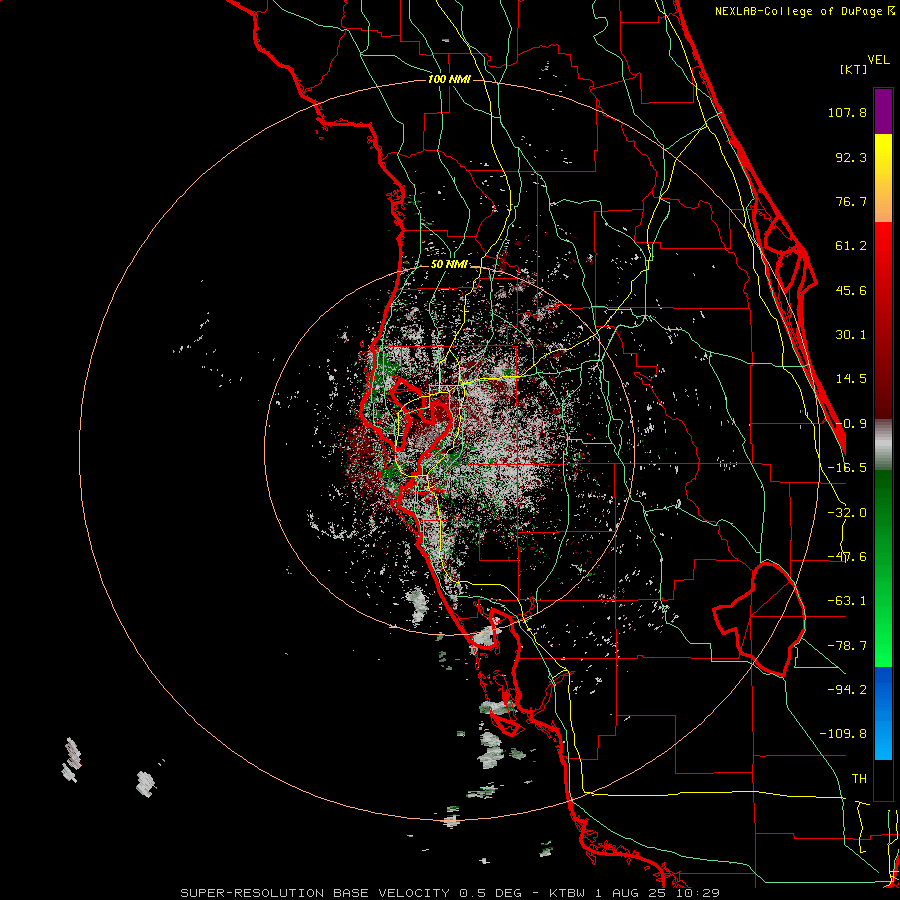The height and width of the screenshot is (900, 900).
Task: Click the blue segment of the color bar
Action: [x=883, y=713]
